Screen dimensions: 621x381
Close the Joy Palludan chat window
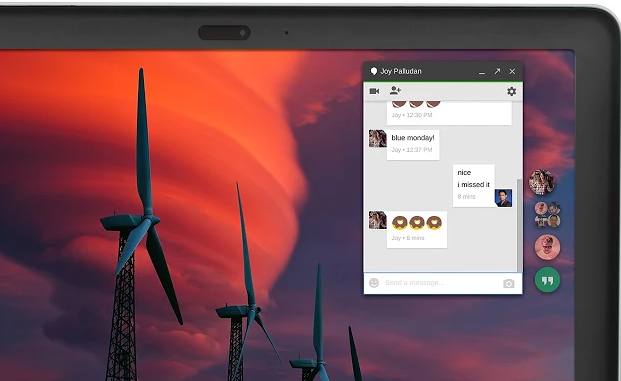coord(512,71)
